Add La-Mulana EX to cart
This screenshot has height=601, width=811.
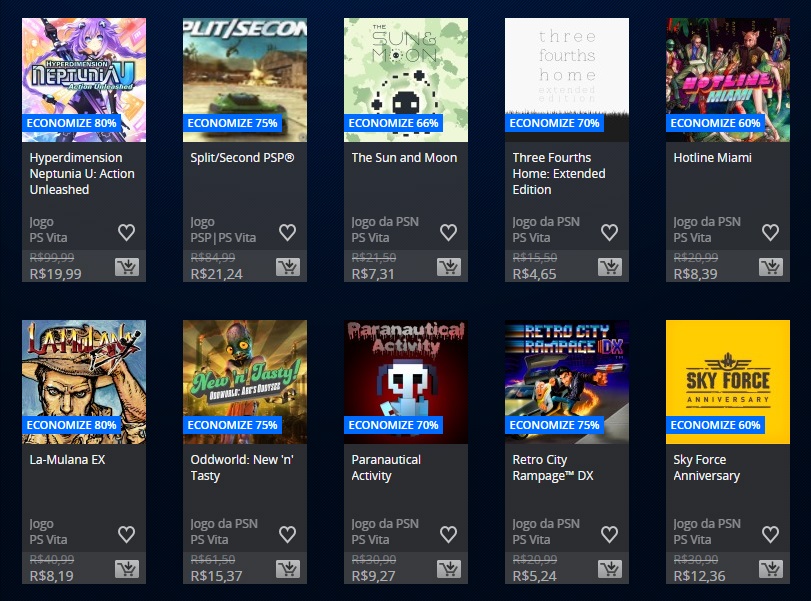click(127, 569)
